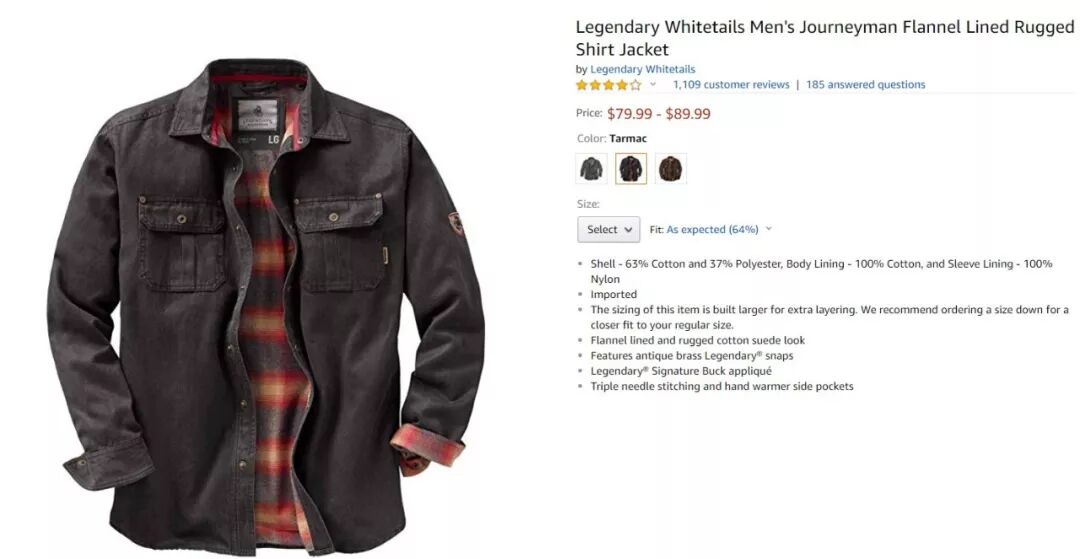Expand the star rating breakdown chevron
This screenshot has width=1080, height=559.
(x=653, y=85)
